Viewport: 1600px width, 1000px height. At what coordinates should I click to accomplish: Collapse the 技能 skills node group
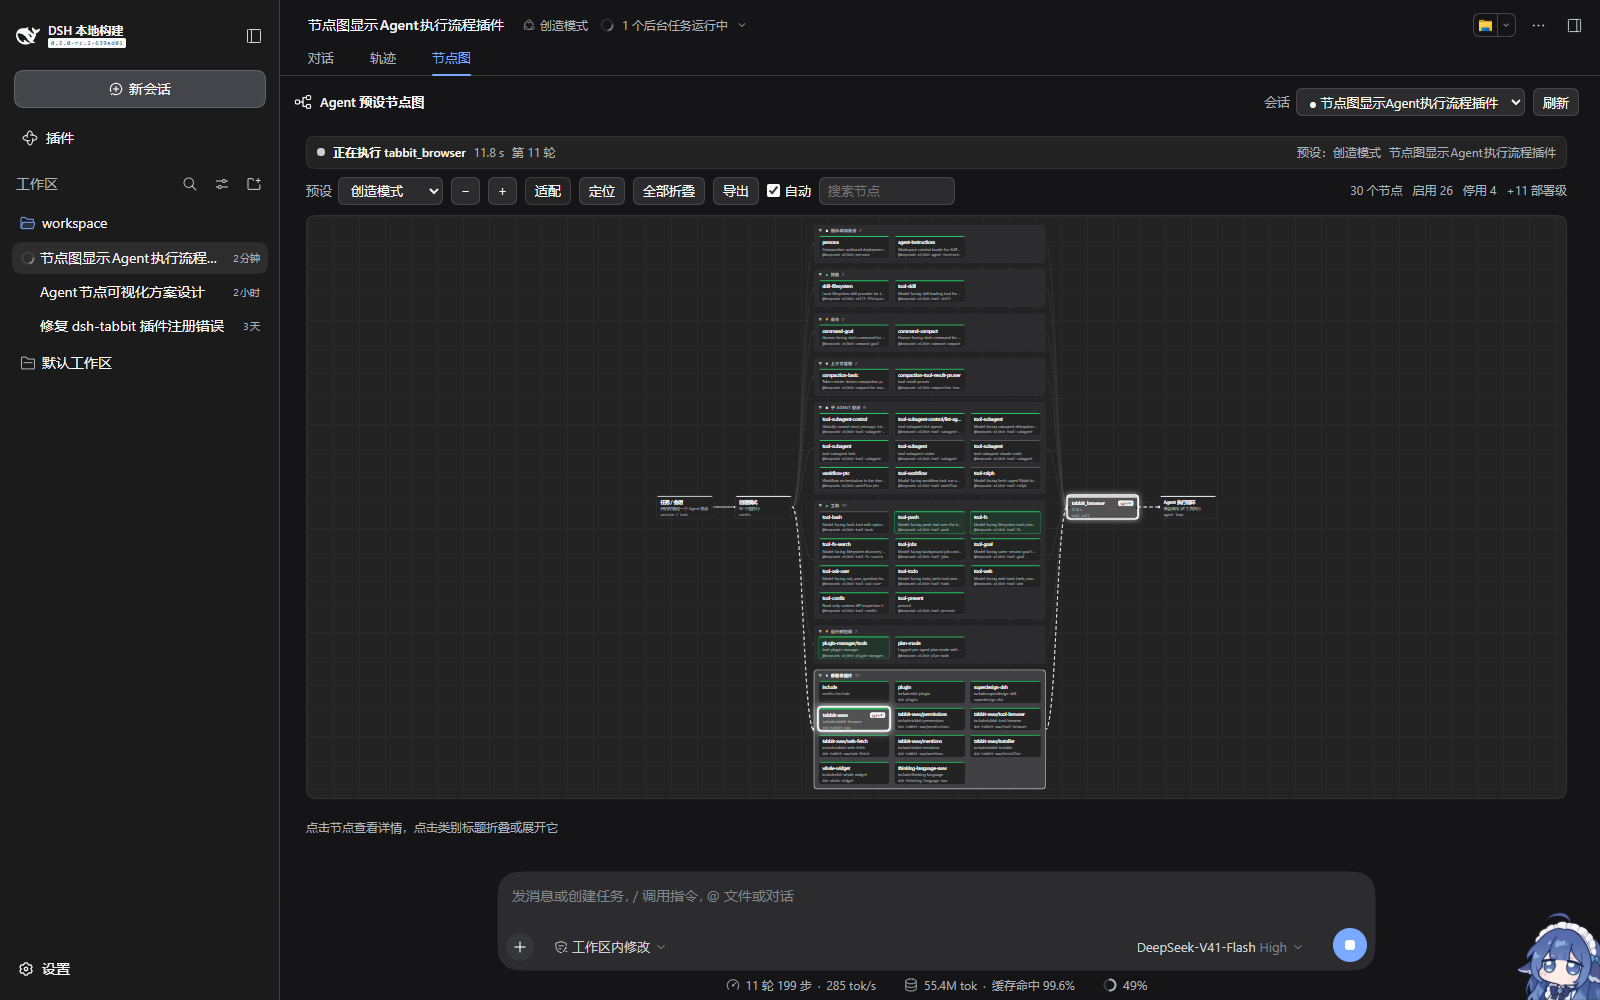coord(831,274)
